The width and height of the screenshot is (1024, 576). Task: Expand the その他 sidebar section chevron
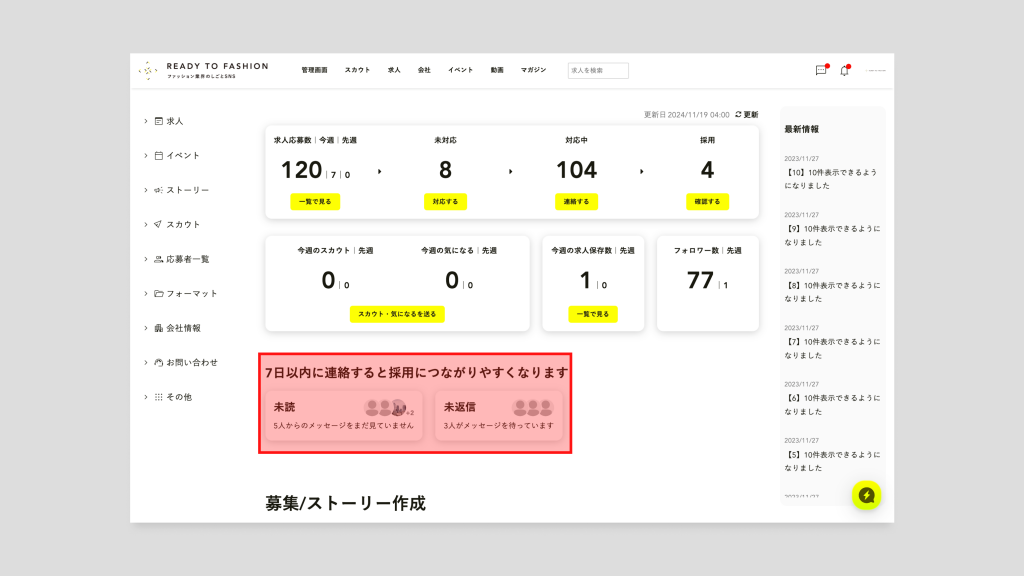coord(145,397)
